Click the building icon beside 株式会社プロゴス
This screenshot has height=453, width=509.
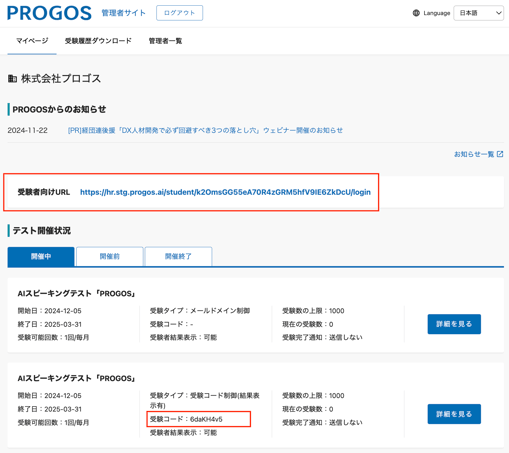(12, 79)
